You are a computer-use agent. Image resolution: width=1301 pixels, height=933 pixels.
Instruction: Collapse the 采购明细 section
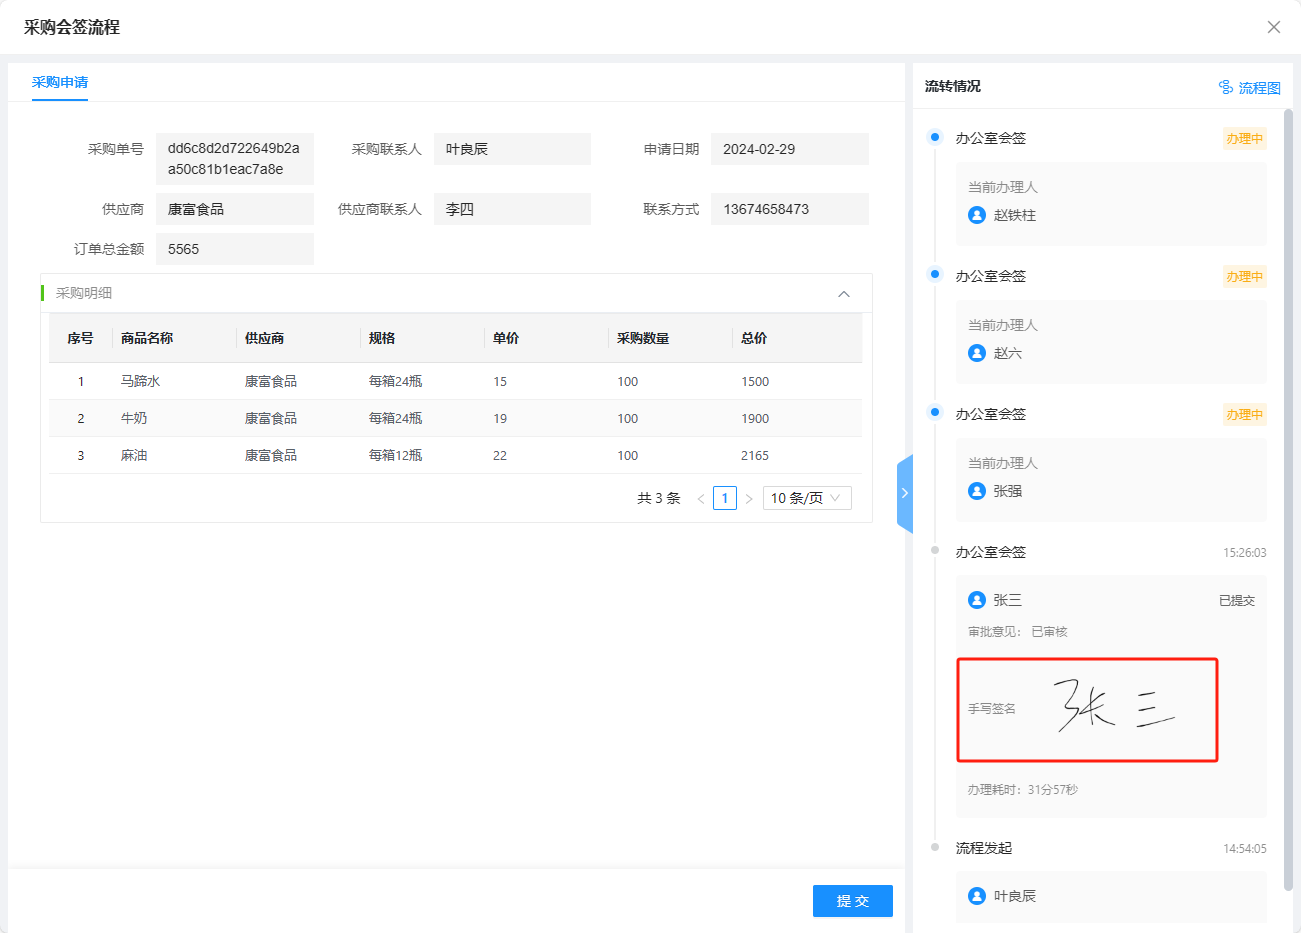coord(843,294)
